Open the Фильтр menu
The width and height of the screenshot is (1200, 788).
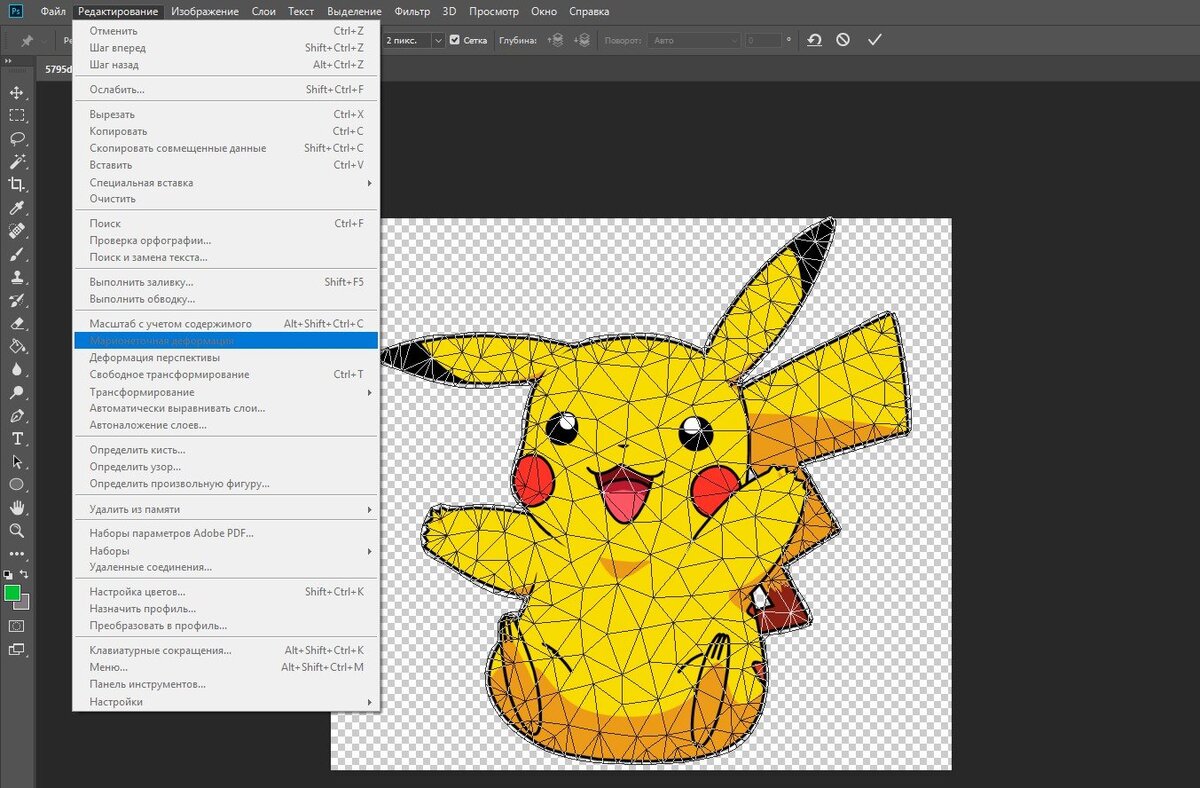pos(412,11)
